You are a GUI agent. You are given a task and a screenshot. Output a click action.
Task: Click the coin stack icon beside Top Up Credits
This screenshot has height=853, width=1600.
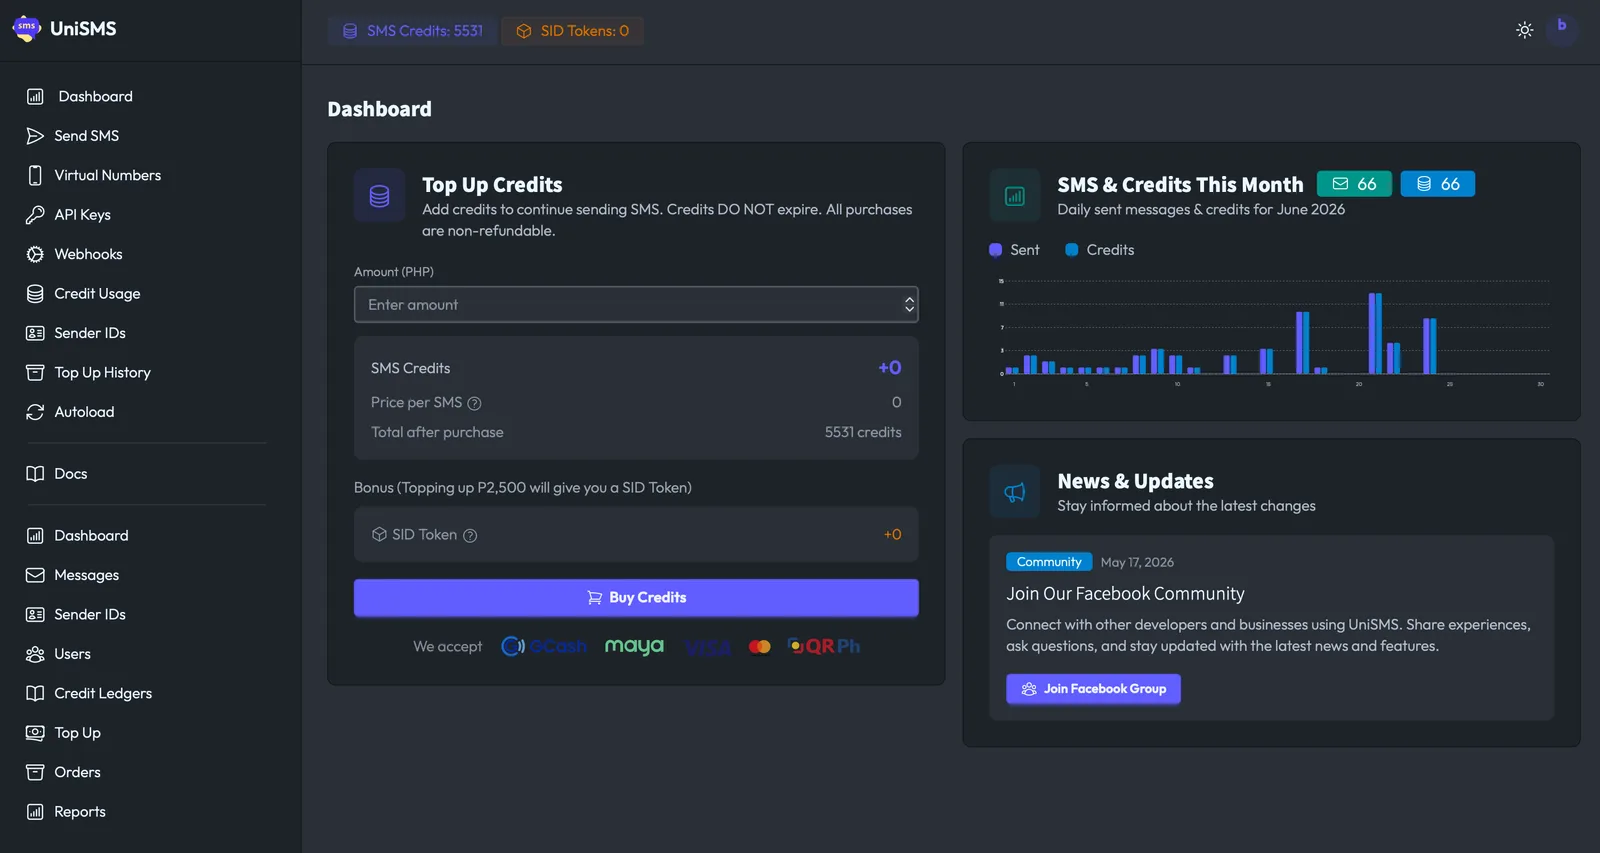pyautogui.click(x=379, y=195)
